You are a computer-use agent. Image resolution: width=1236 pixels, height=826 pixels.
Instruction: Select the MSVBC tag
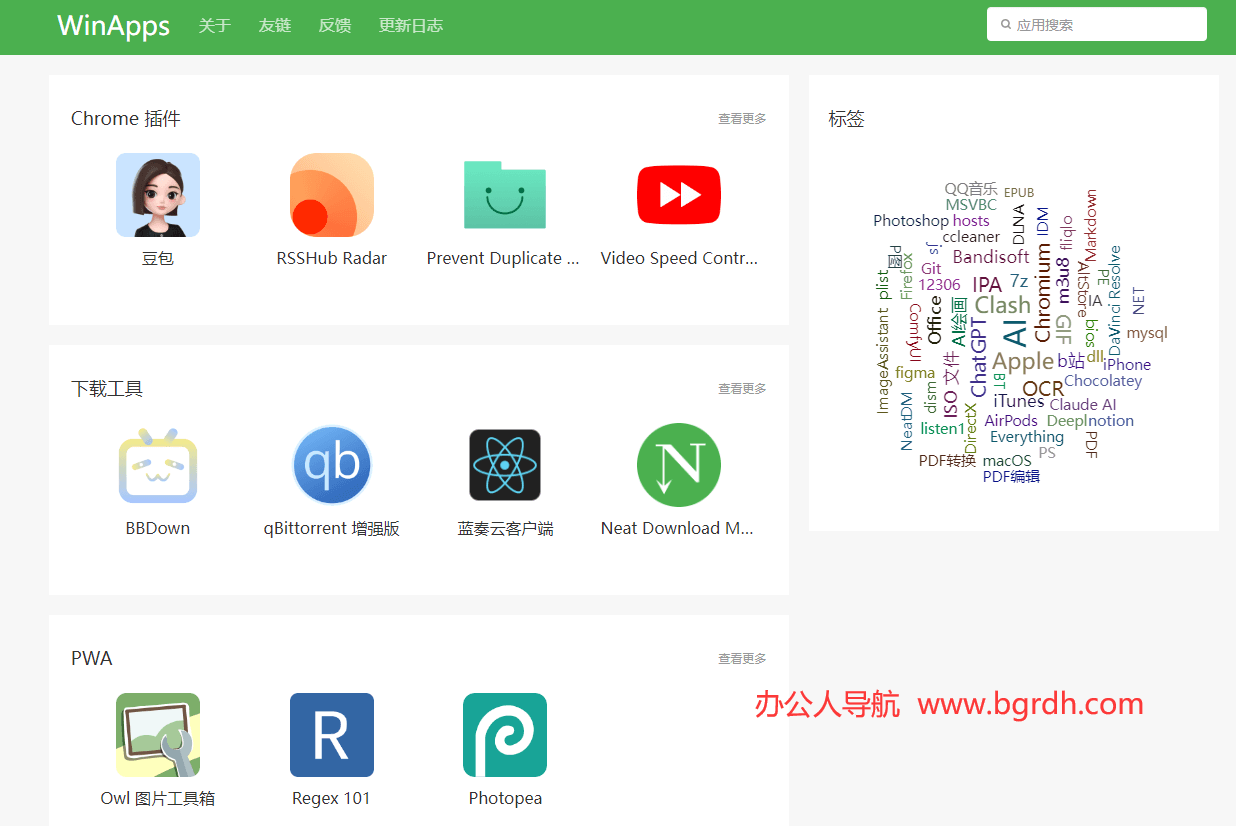coord(971,205)
